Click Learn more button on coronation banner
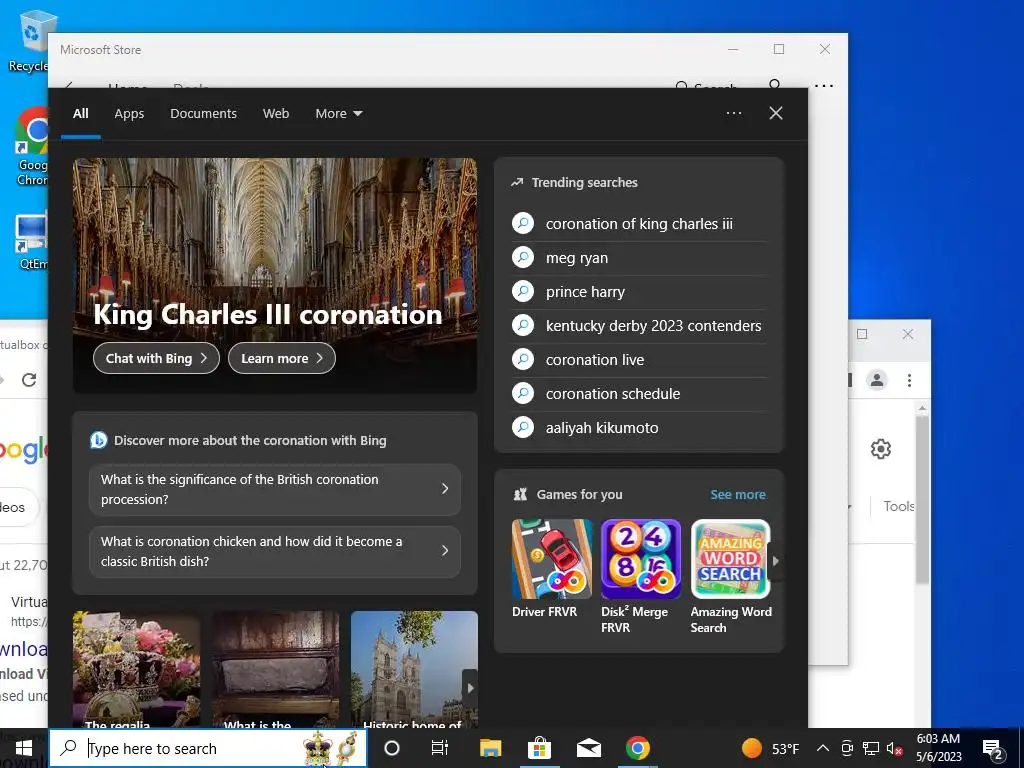Viewport: 1024px width, 768px height. (281, 358)
